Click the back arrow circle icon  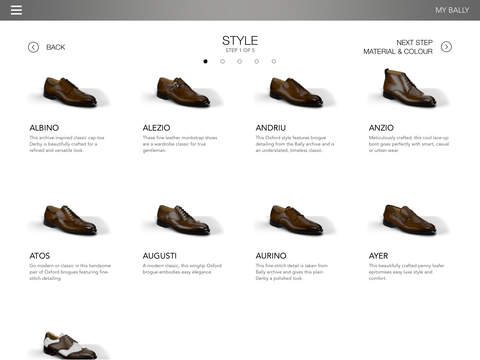click(33, 47)
